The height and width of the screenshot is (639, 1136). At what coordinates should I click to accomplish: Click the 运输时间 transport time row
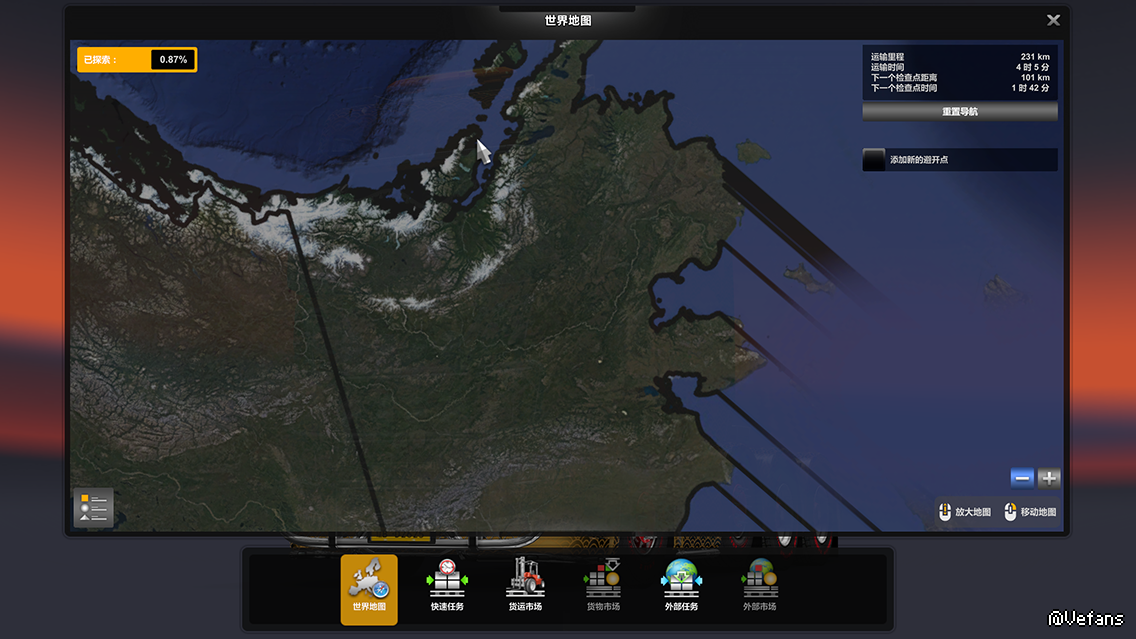[x=960, y=67]
